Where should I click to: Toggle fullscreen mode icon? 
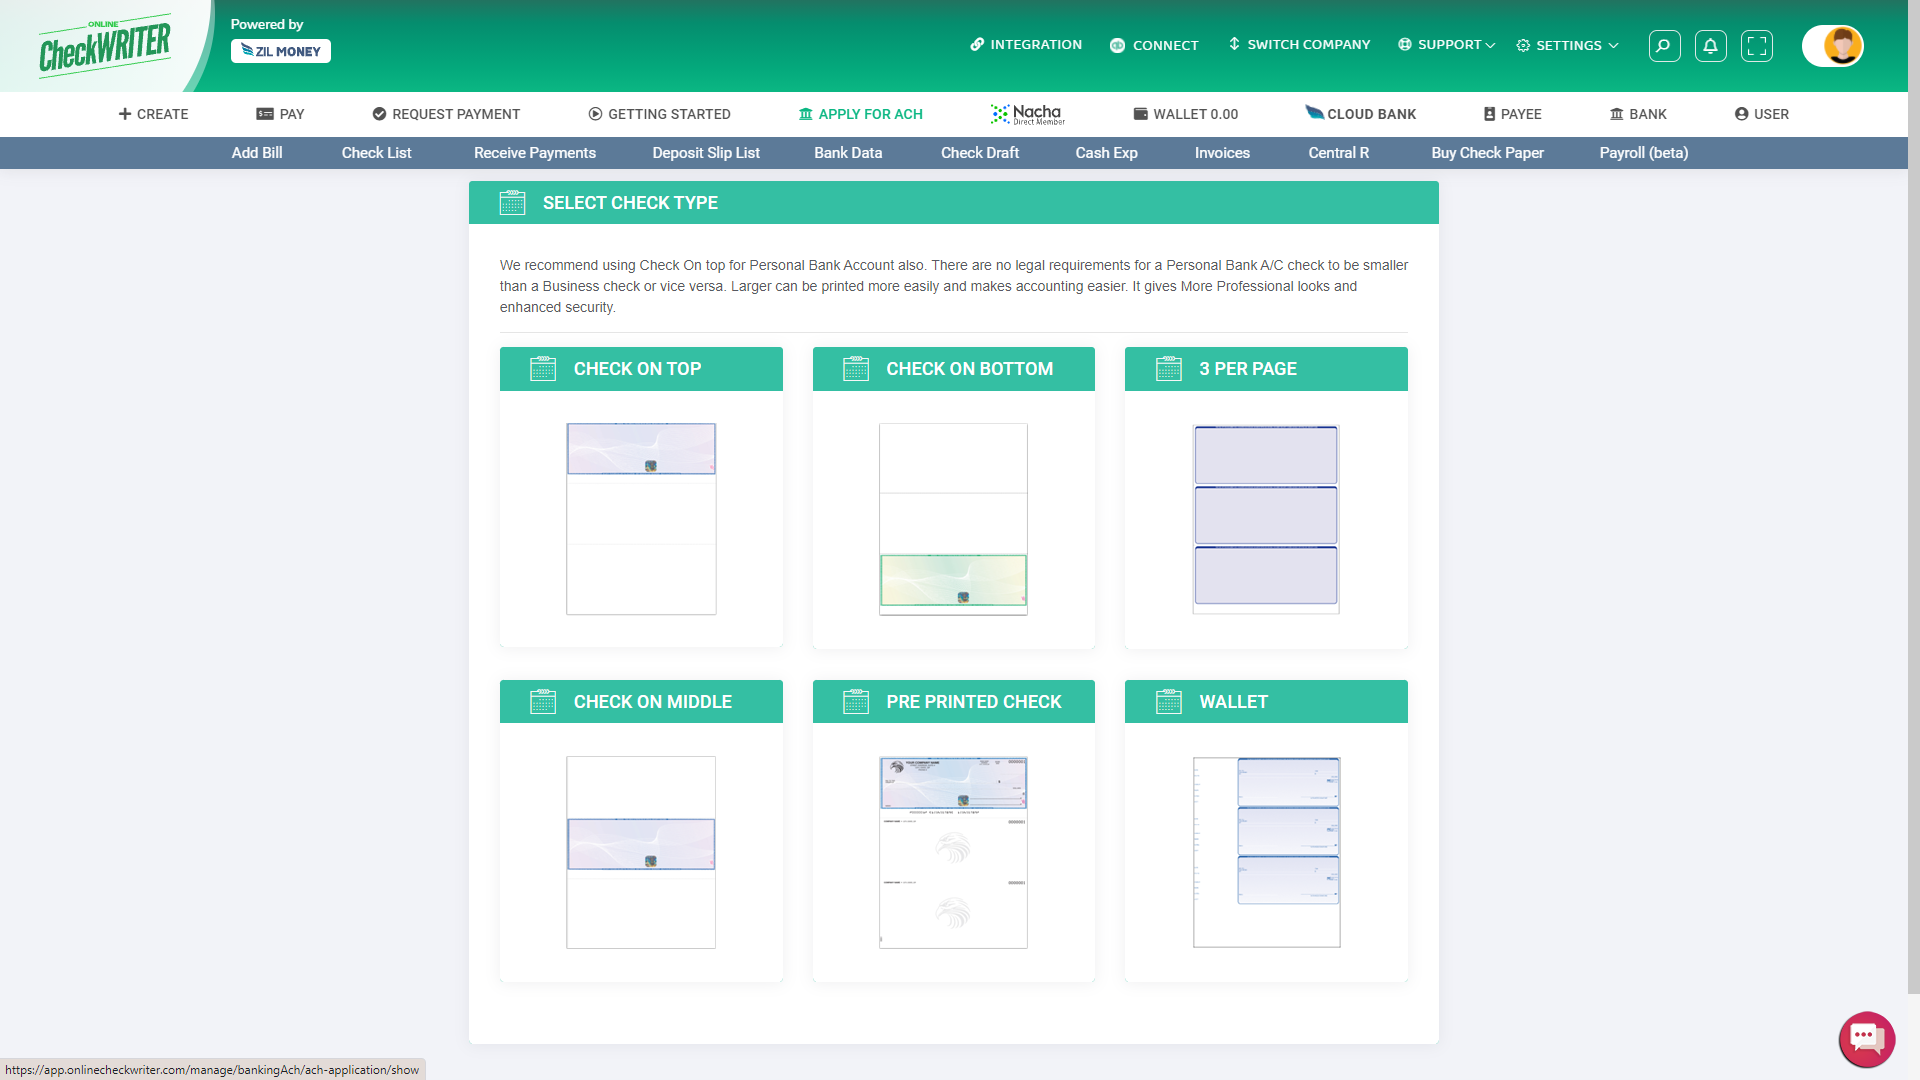pos(1756,46)
